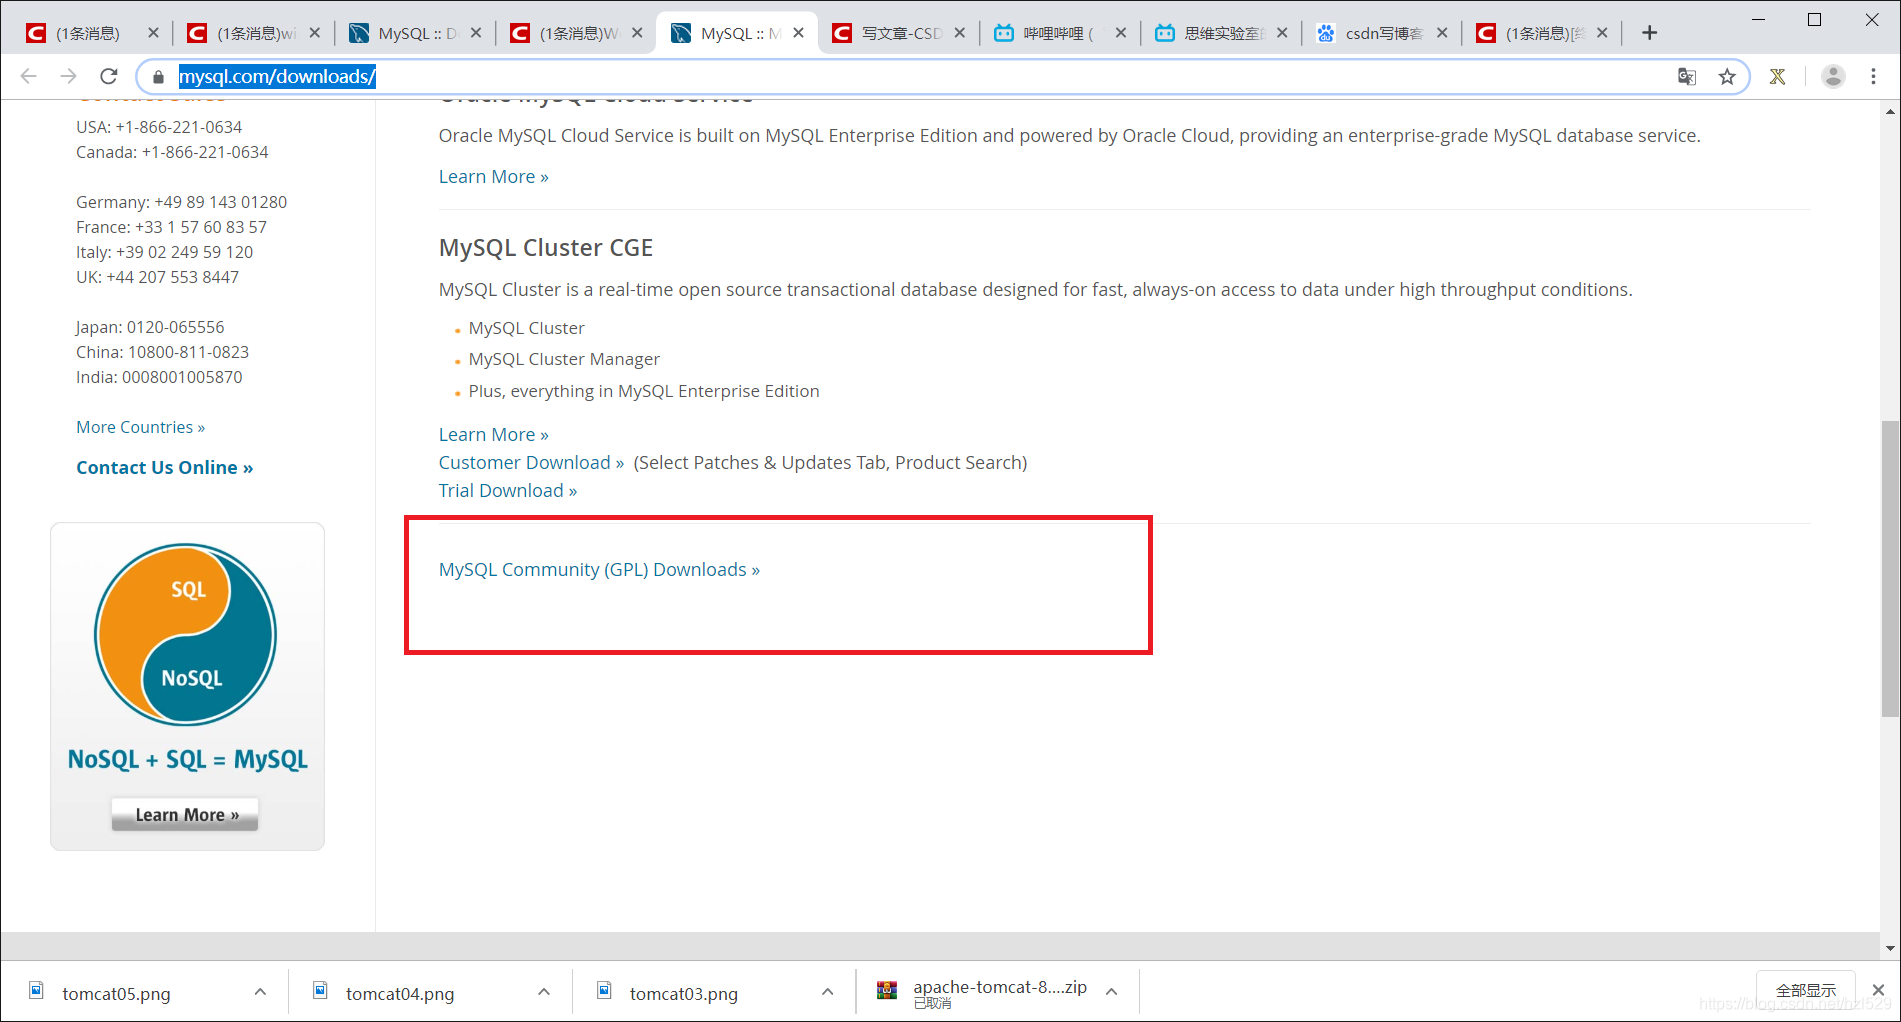Close the 哔哩哔哩 tab
This screenshot has height=1022, width=1901.
(1121, 33)
